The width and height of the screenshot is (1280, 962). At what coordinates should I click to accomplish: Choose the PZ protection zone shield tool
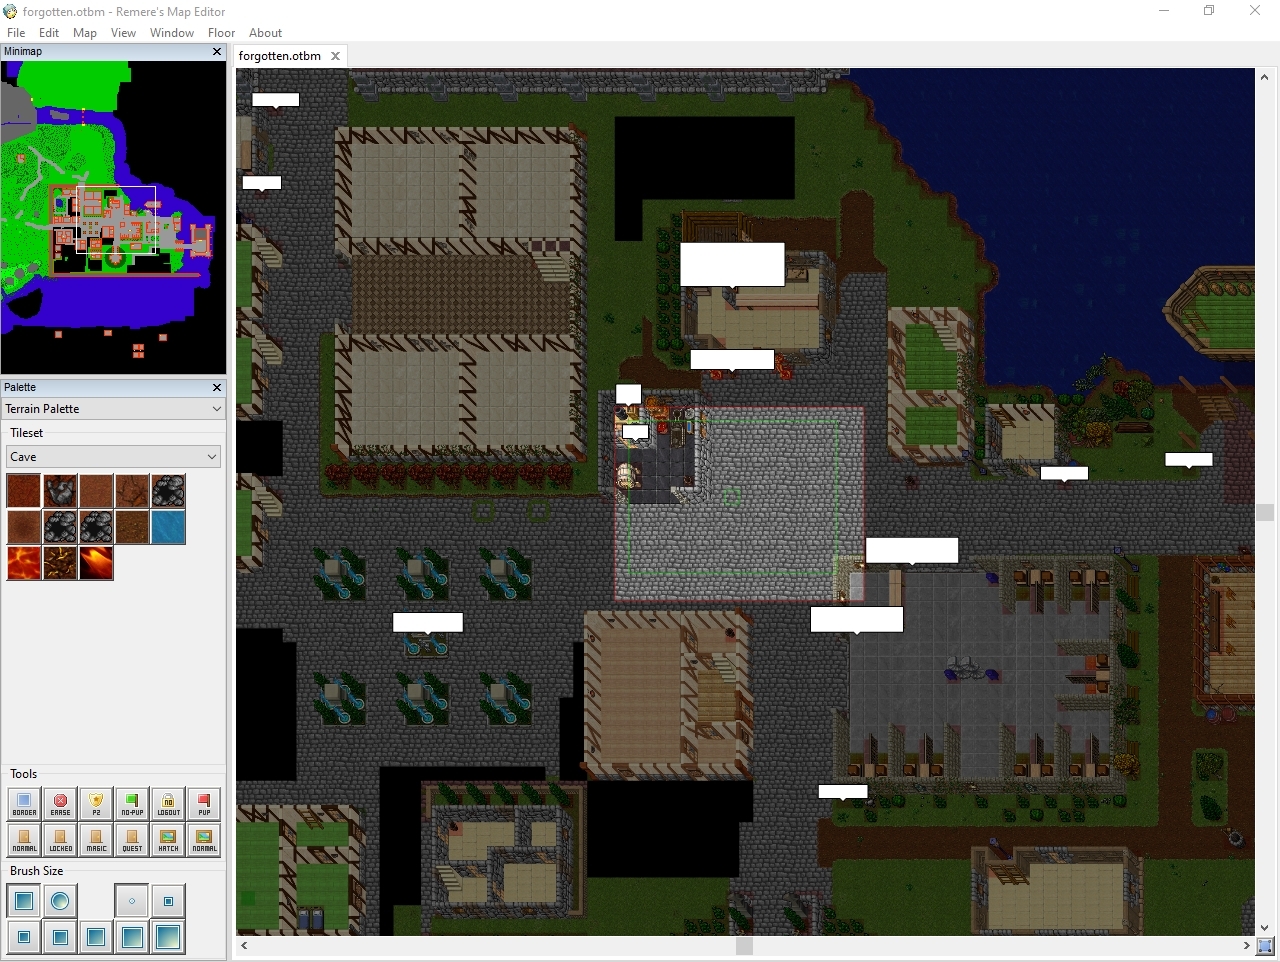96,804
